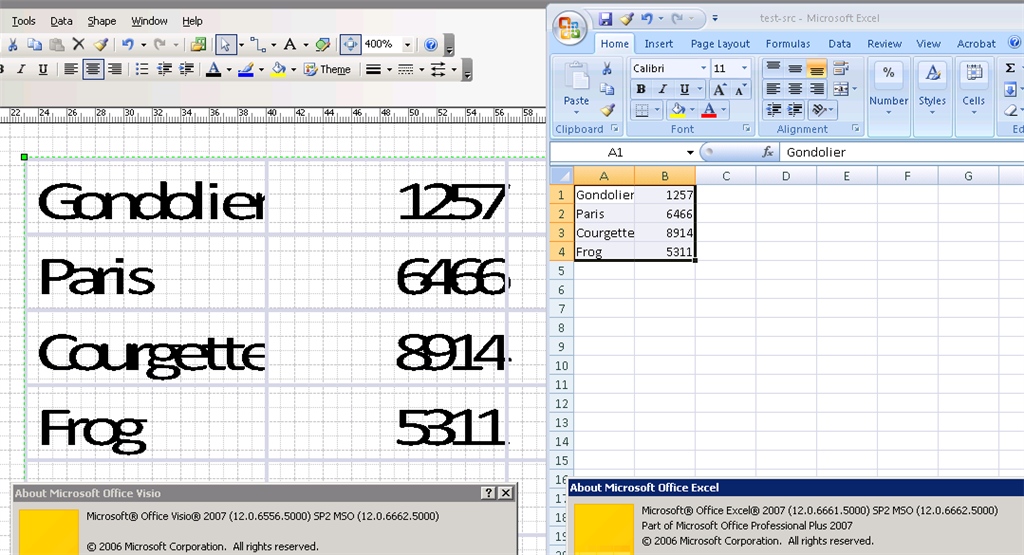Select column C header in Excel
The height and width of the screenshot is (555, 1024).
pos(726,176)
